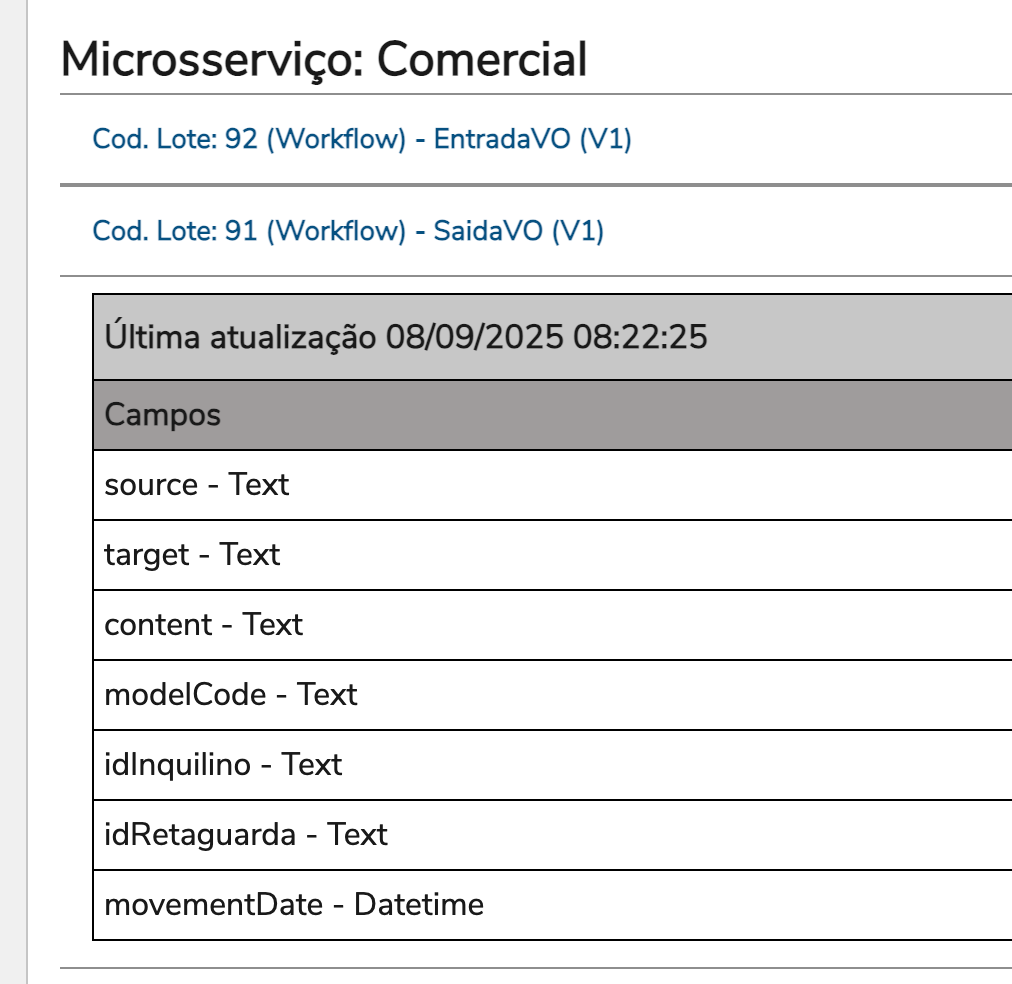Click the Última atualização header row
Image resolution: width=1012 pixels, height=984 pixels.
tap(405, 337)
